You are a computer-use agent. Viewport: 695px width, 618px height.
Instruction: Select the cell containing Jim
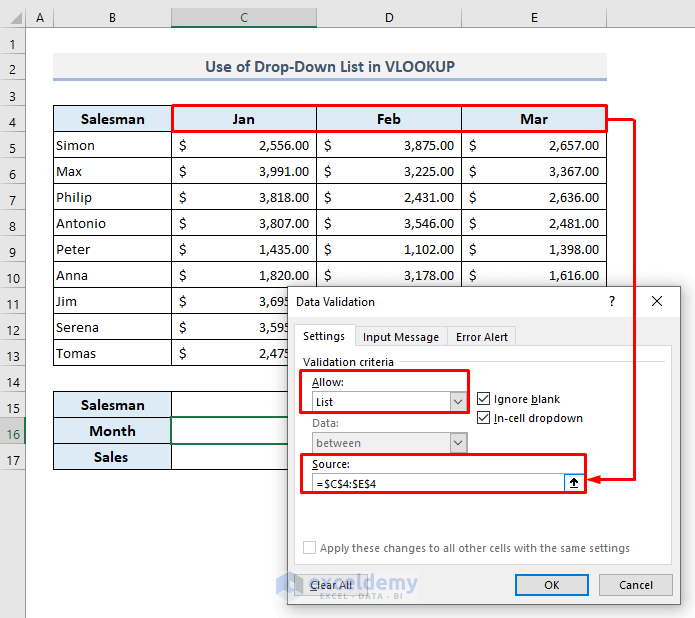point(113,301)
